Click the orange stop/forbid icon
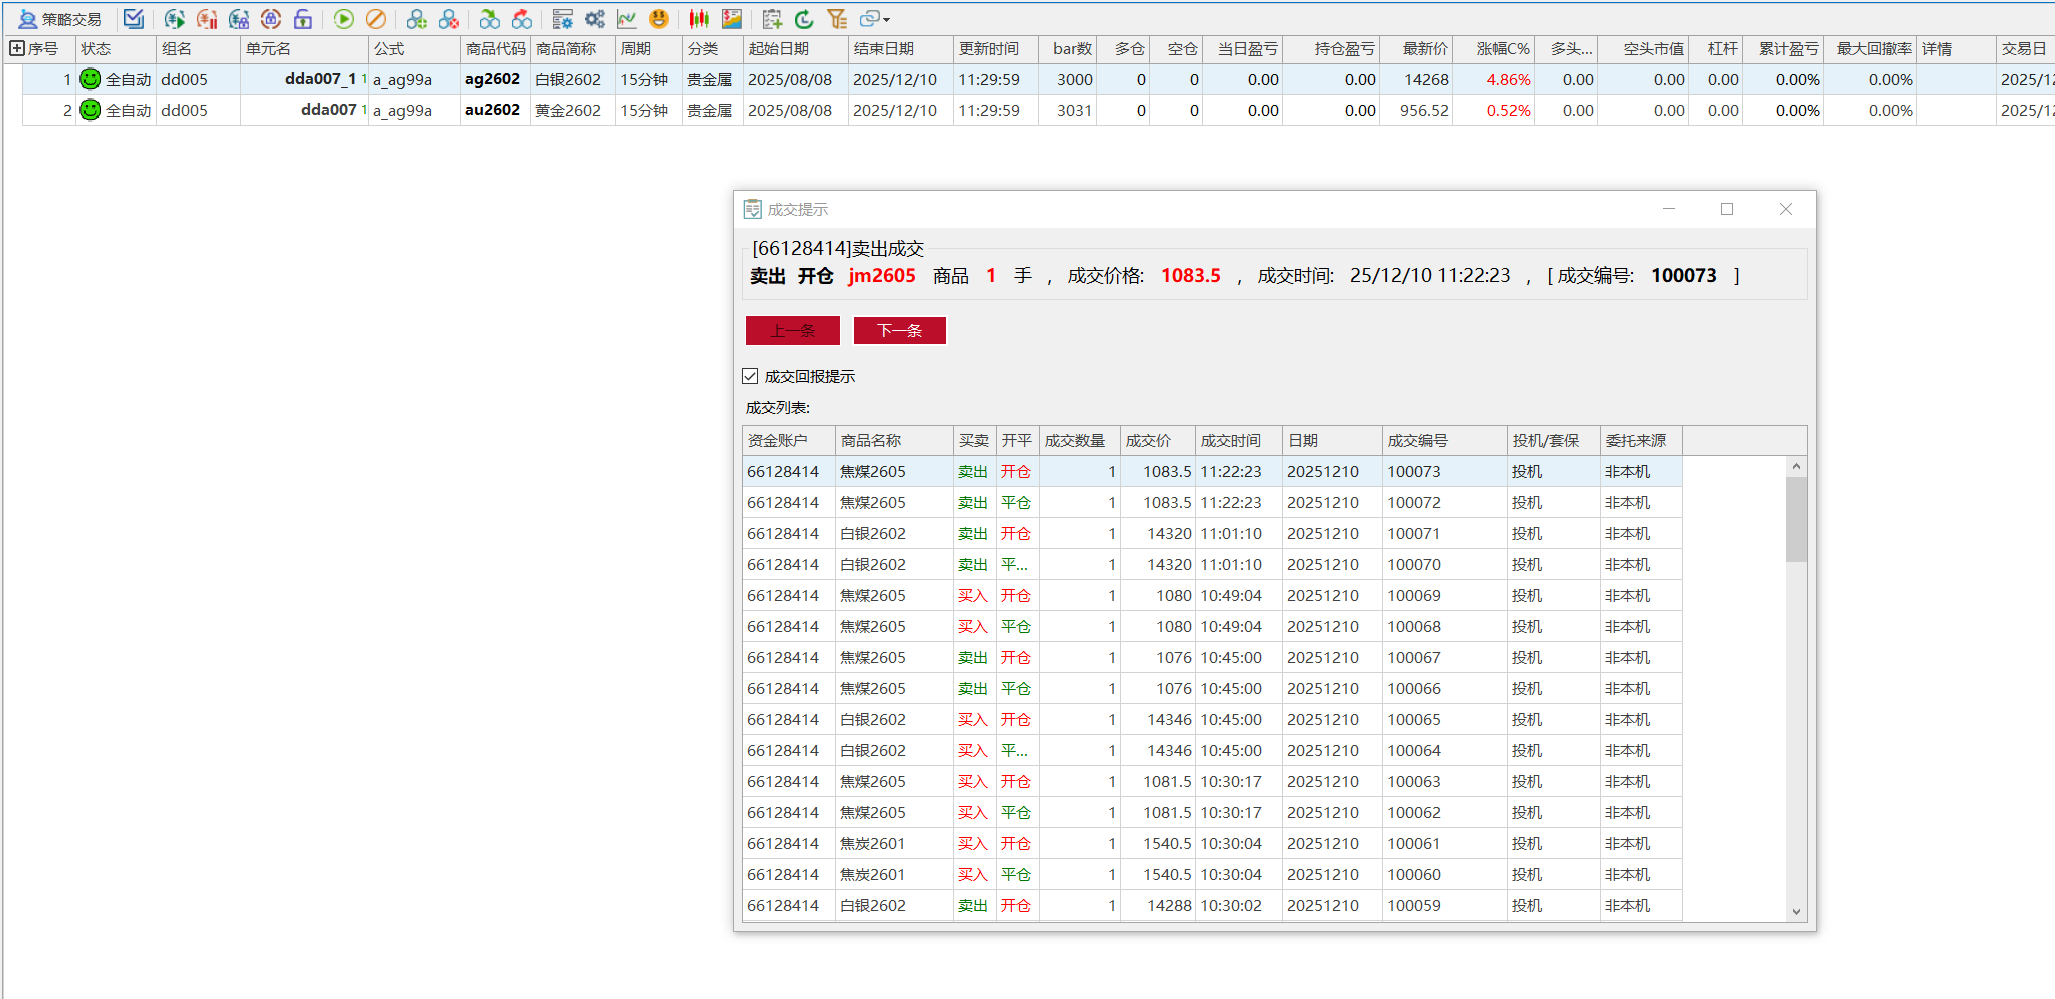 [376, 19]
